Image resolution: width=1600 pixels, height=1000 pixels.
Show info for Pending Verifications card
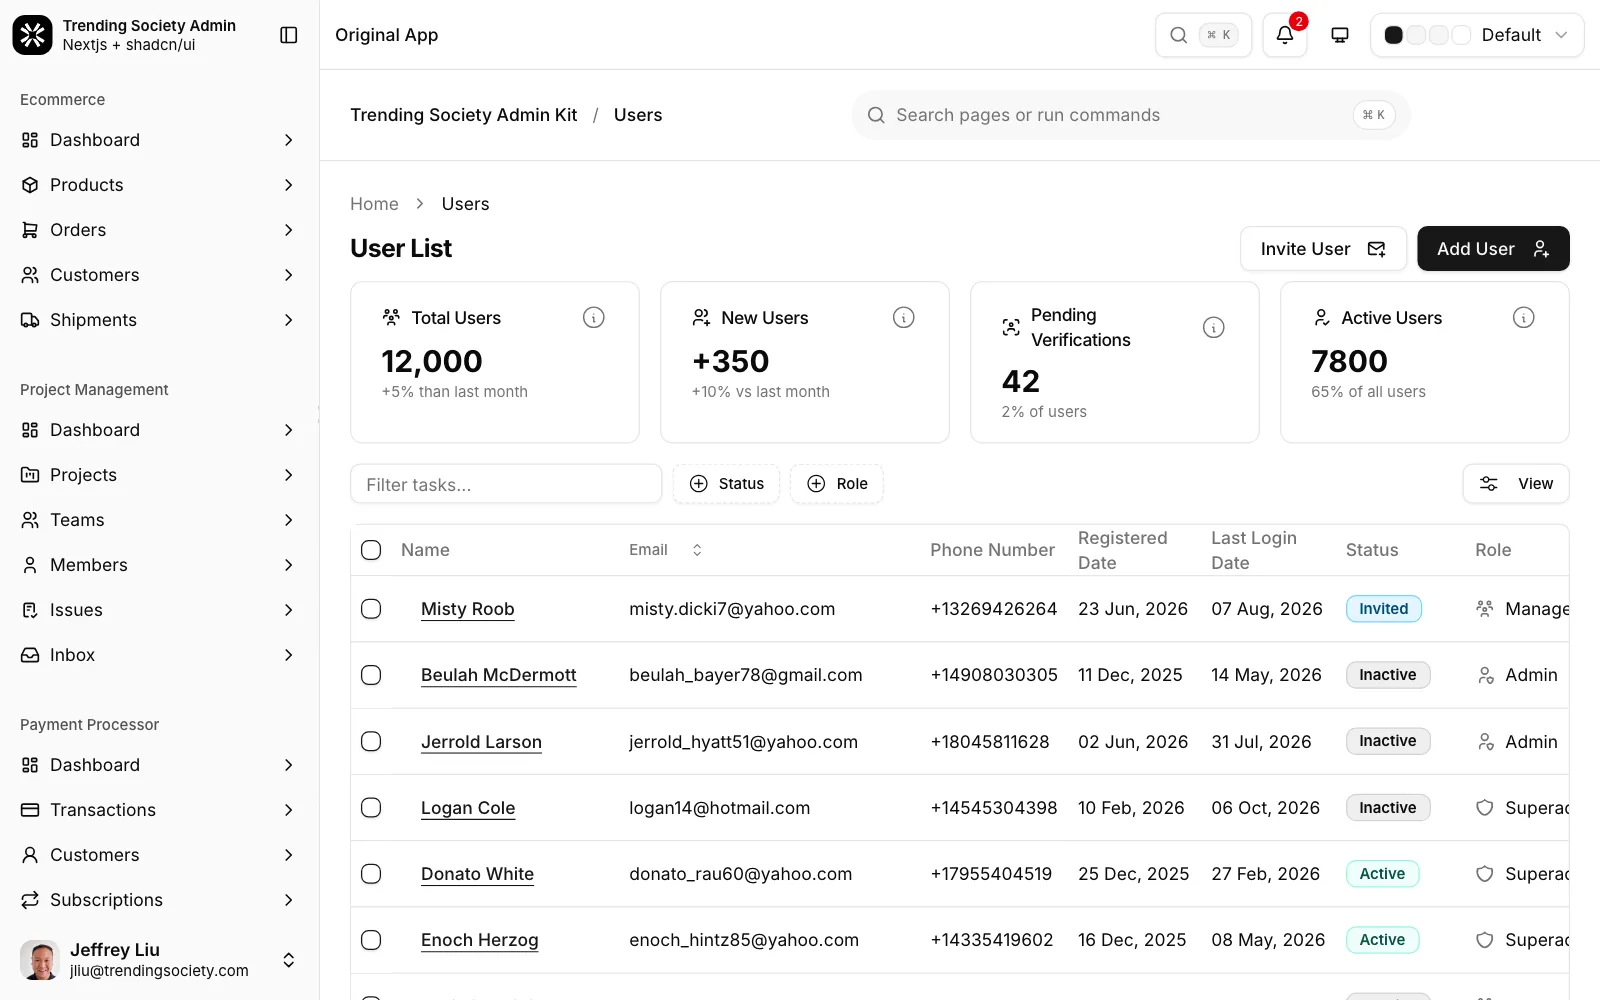click(1214, 328)
